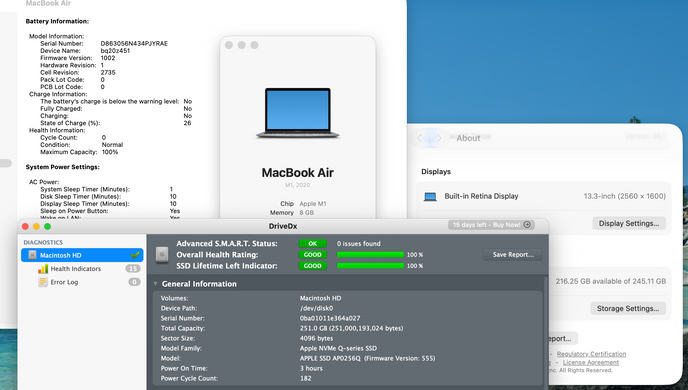688x390 pixels.
Task: Open Error Log in DriveDx sidebar
Action: tap(64, 282)
